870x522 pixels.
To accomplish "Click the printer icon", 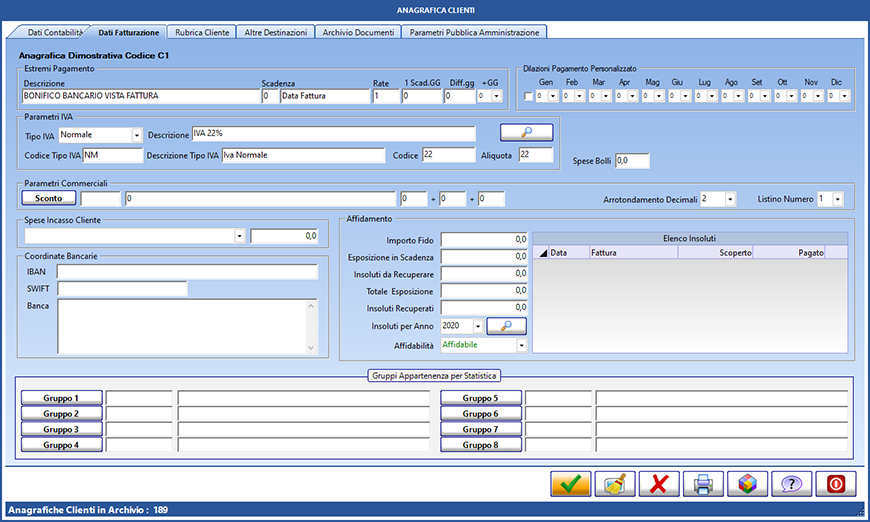I will [703, 484].
